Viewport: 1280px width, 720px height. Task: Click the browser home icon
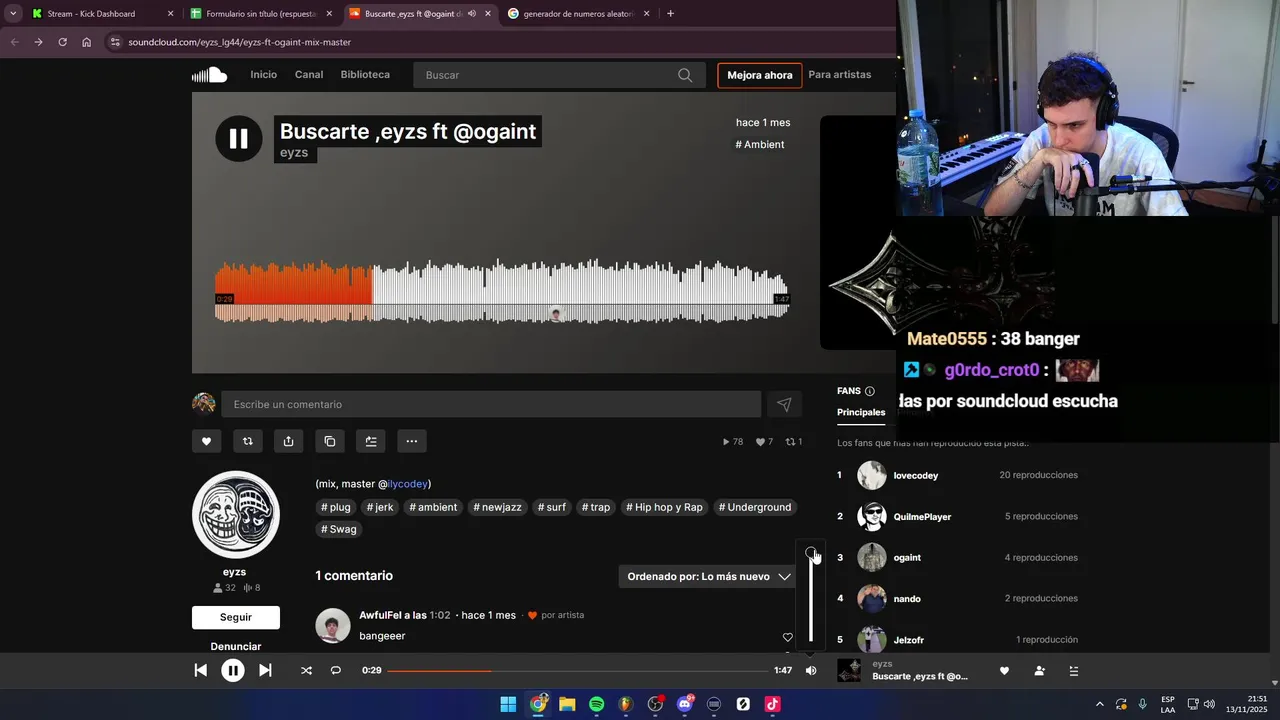86,42
